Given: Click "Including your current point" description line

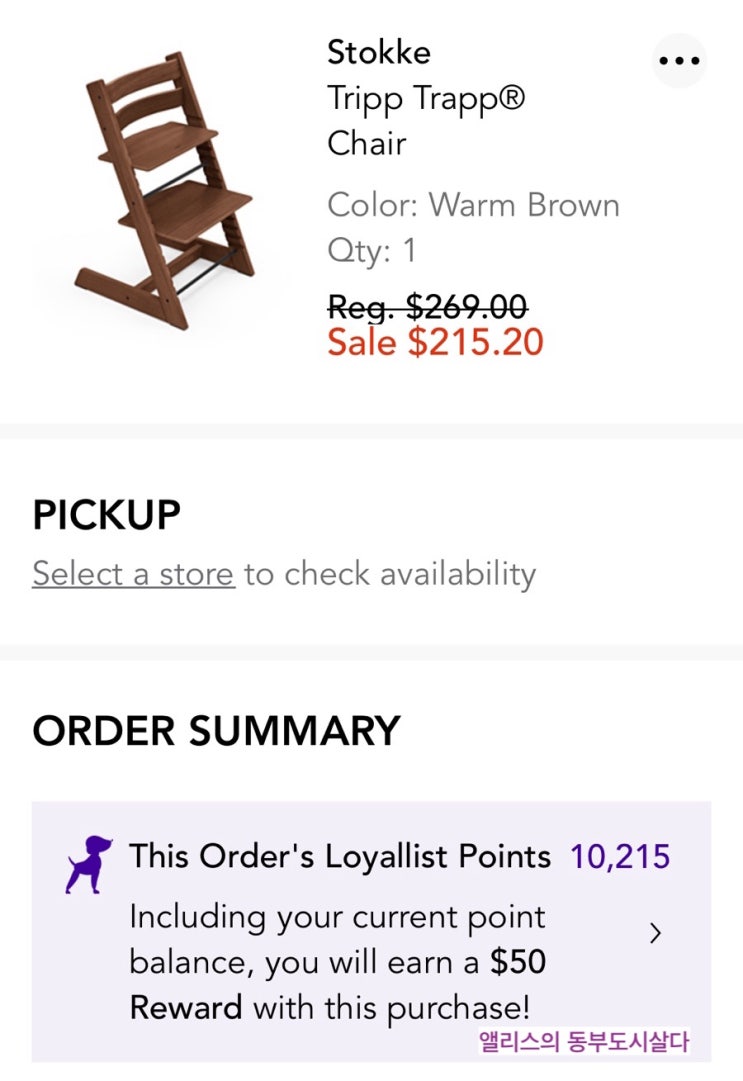Looking at the screenshot, I should (337, 917).
